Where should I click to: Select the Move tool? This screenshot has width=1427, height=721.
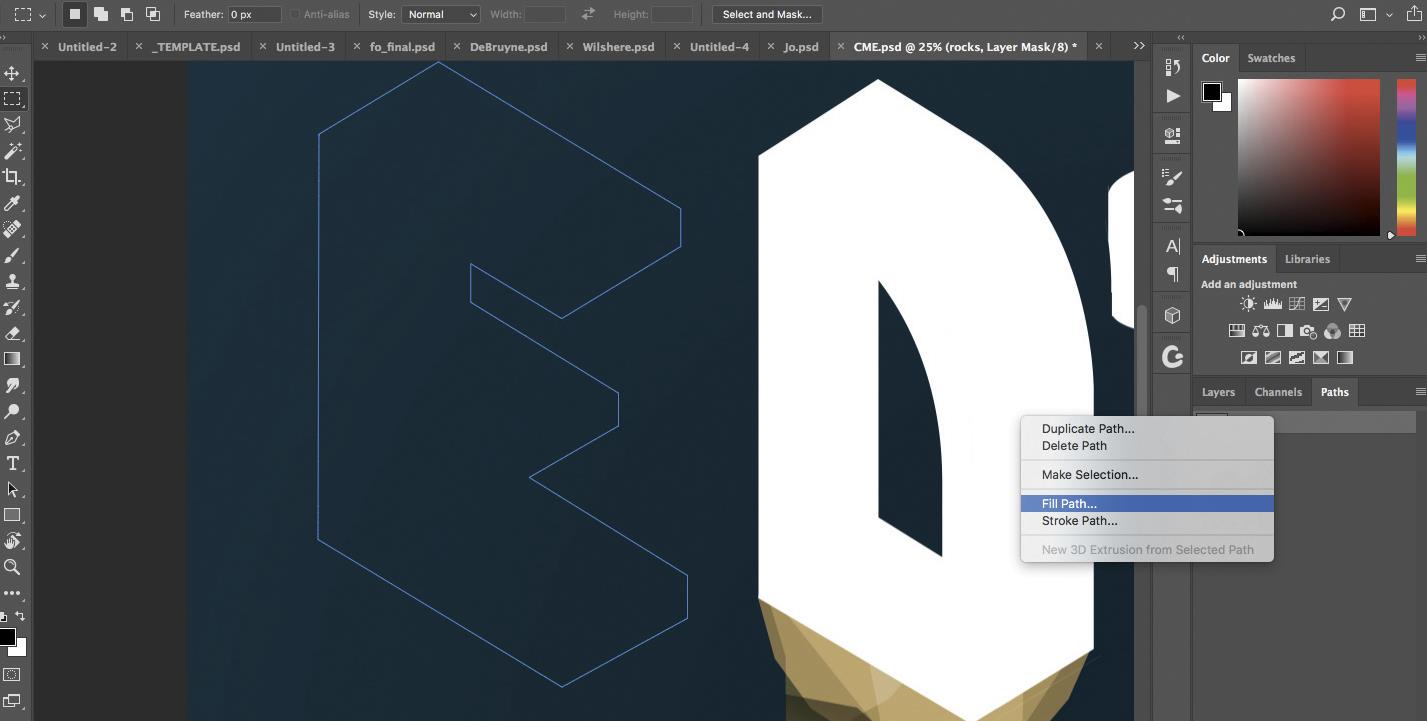pyautogui.click(x=13, y=73)
